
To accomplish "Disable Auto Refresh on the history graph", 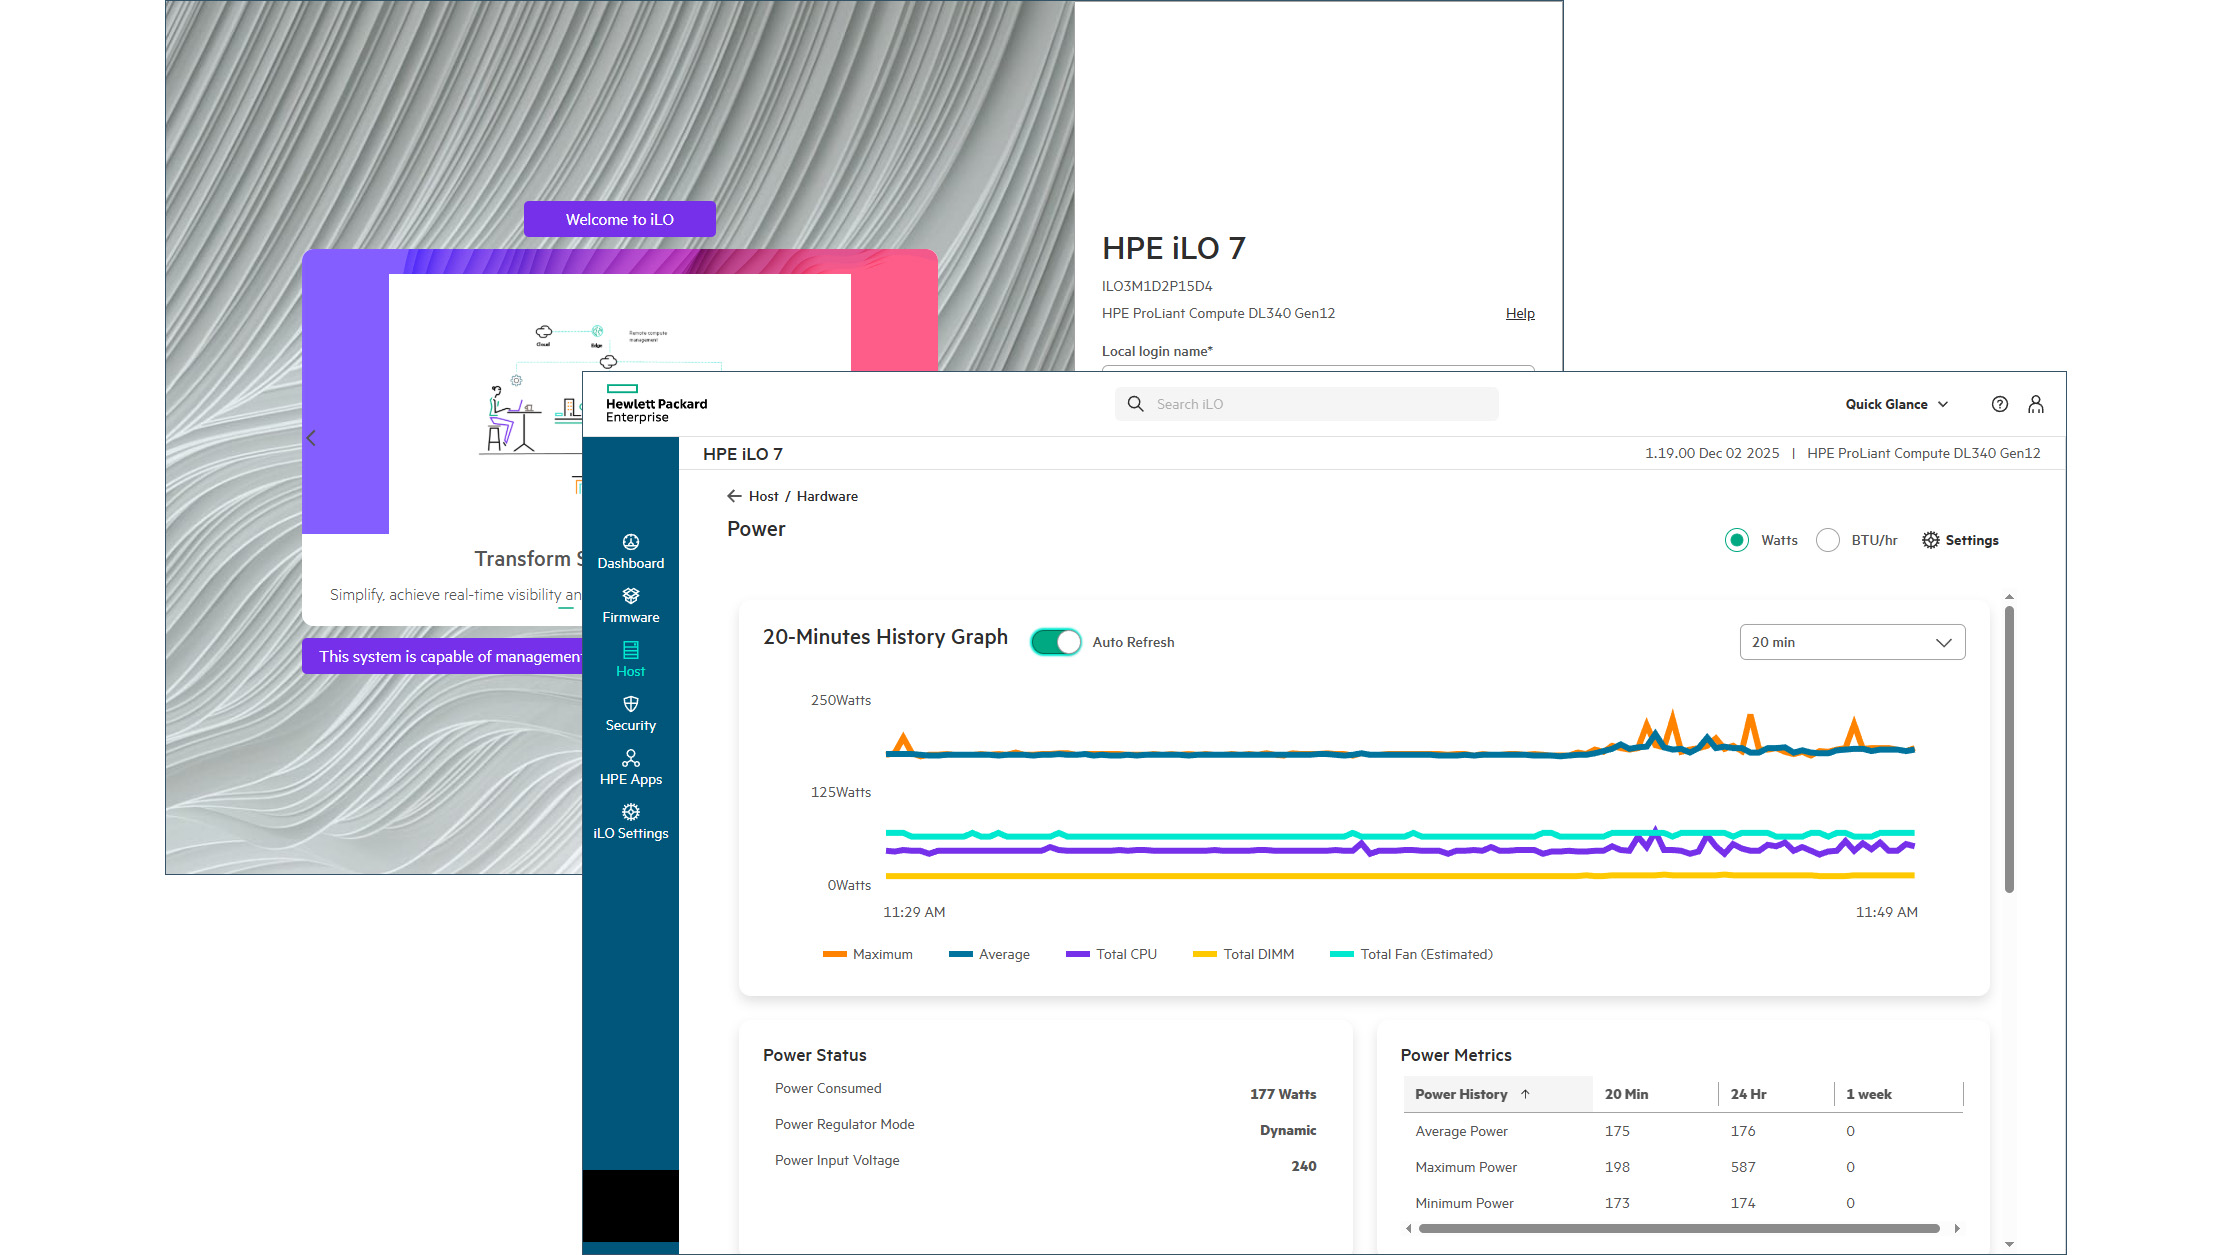I will coord(1055,641).
